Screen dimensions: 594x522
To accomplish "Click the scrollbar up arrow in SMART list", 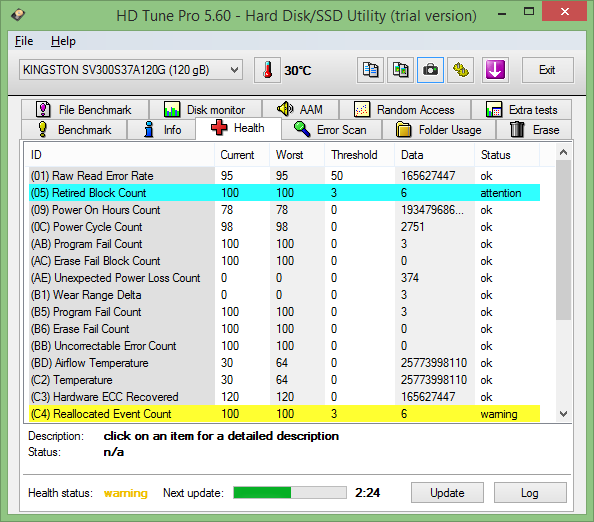I will [564, 152].
